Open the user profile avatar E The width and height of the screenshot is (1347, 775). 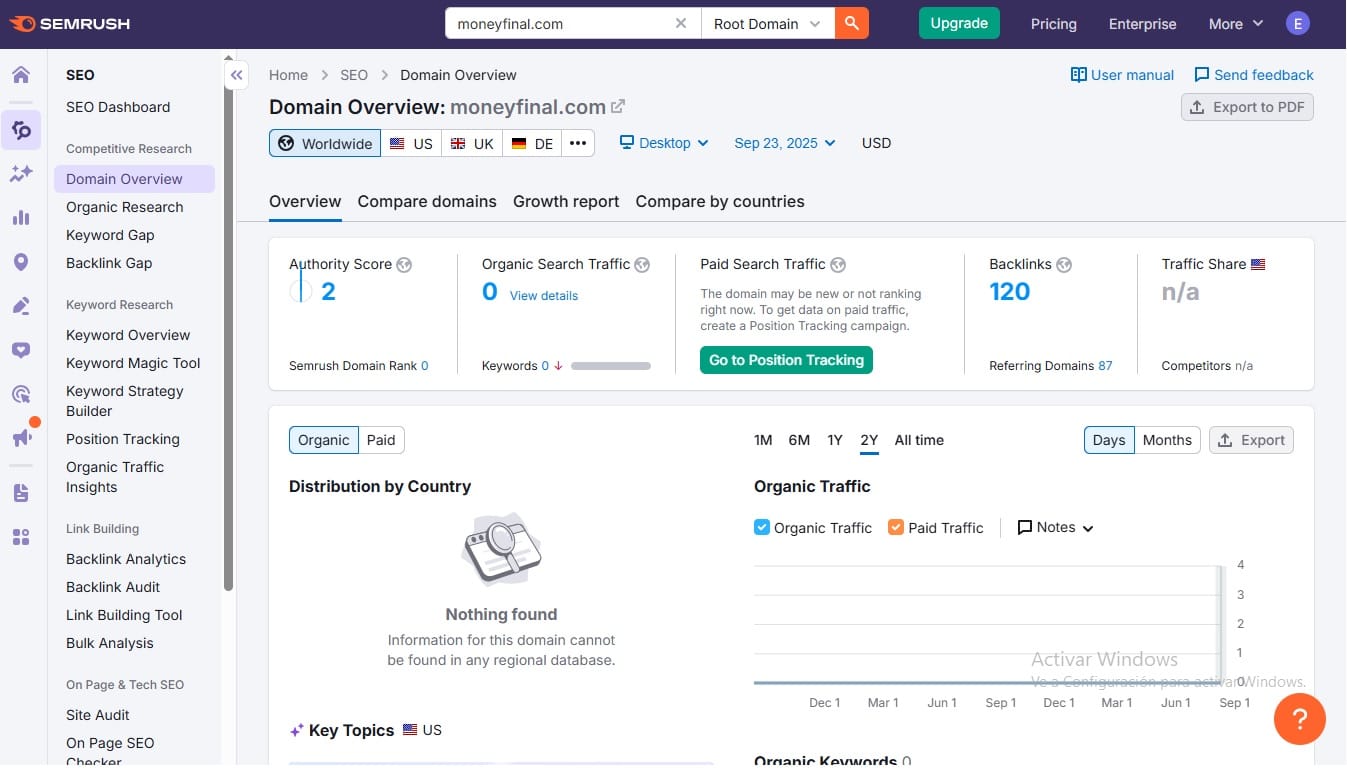(1298, 24)
